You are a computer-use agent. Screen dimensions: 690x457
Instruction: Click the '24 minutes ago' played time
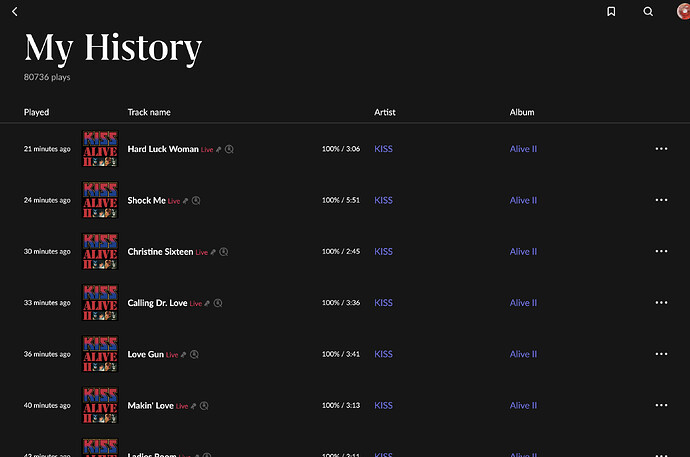tap(47, 200)
